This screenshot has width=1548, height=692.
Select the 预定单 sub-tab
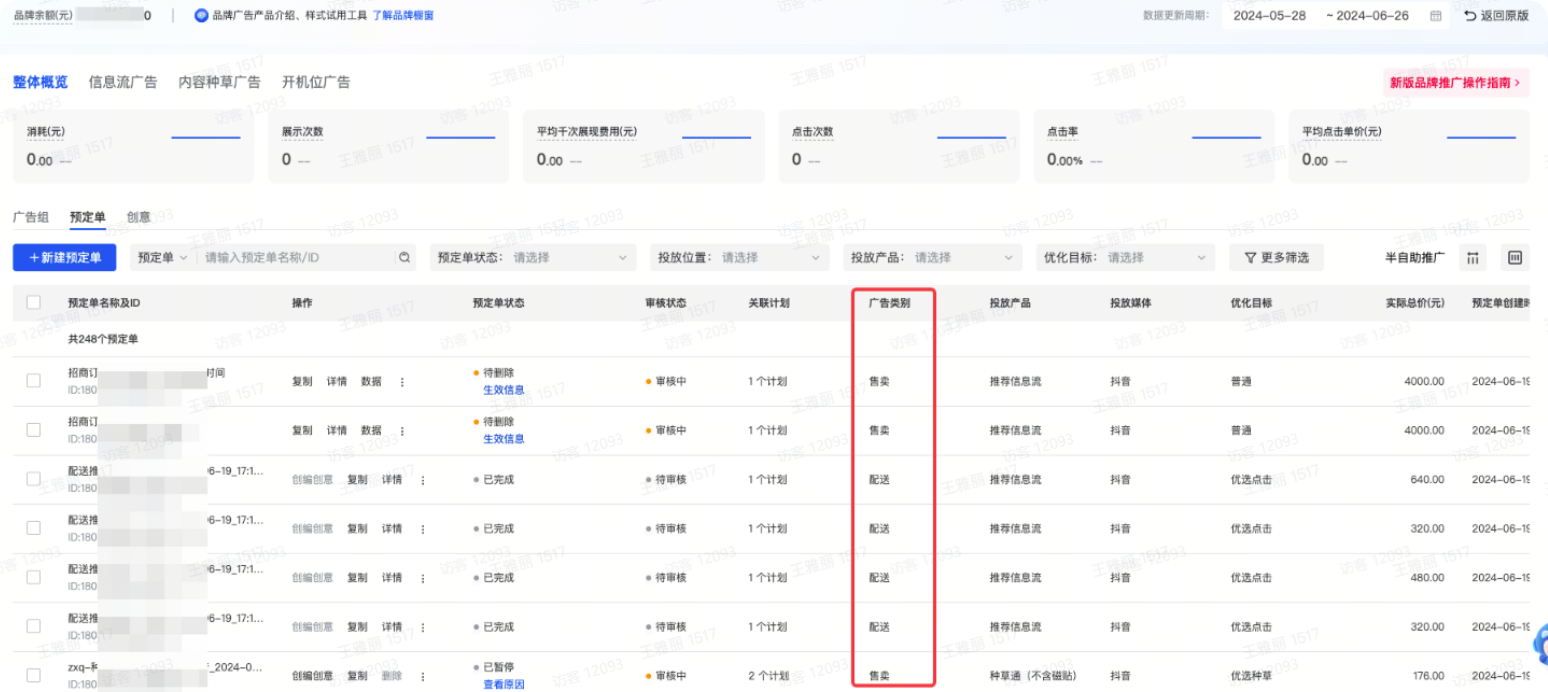(x=88, y=217)
